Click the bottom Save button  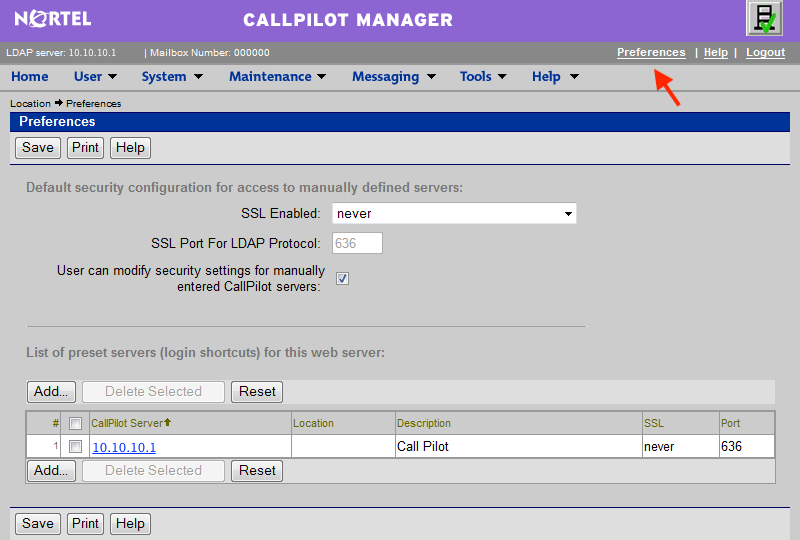(x=38, y=524)
